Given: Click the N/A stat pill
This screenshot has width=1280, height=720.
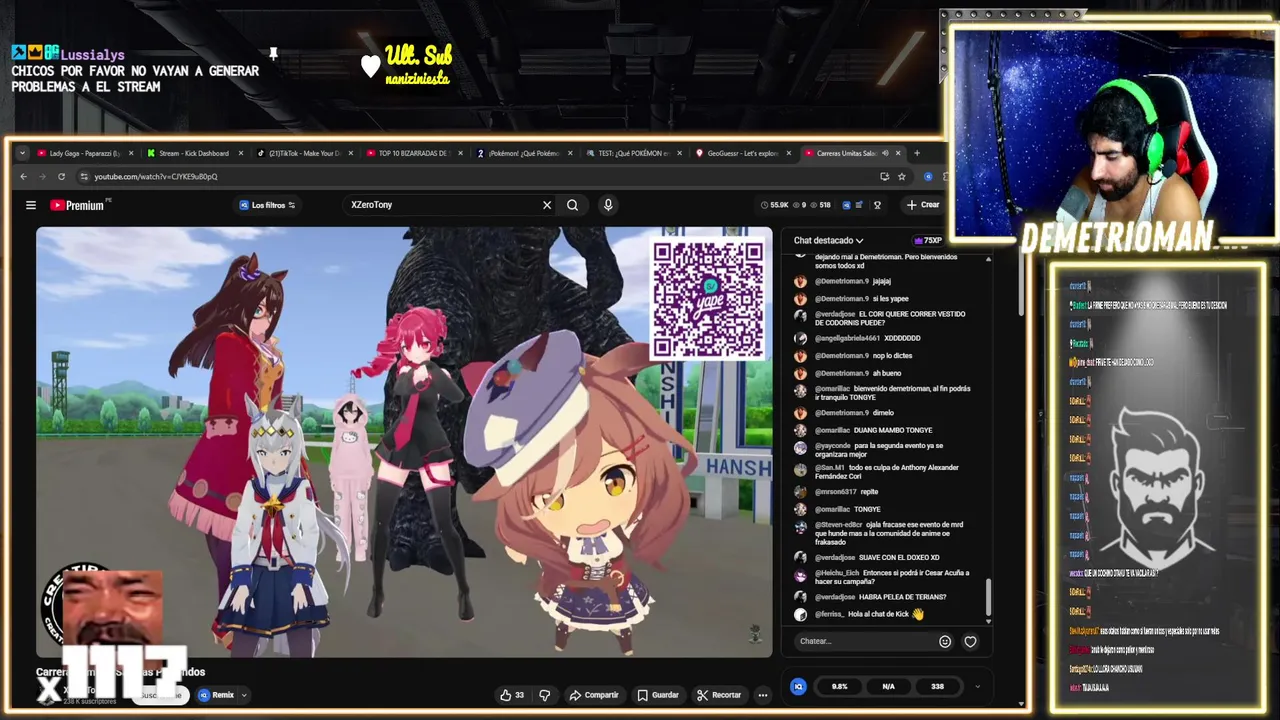Looking at the screenshot, I should pos(888,686).
